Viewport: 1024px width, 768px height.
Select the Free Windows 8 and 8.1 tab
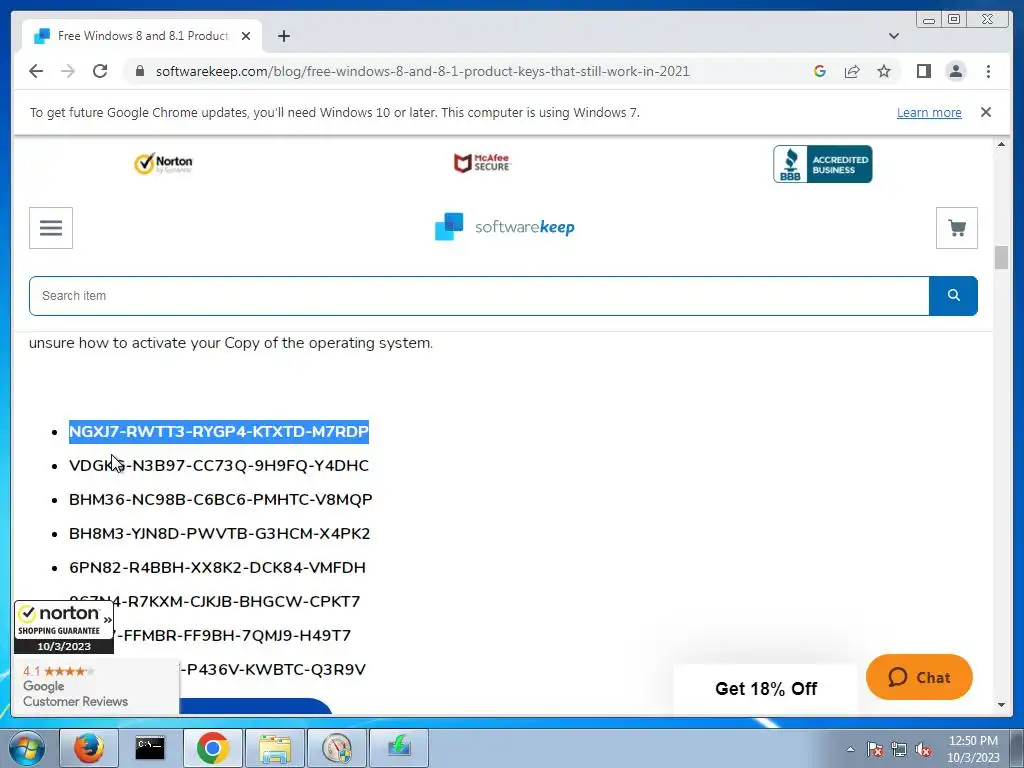(x=142, y=36)
